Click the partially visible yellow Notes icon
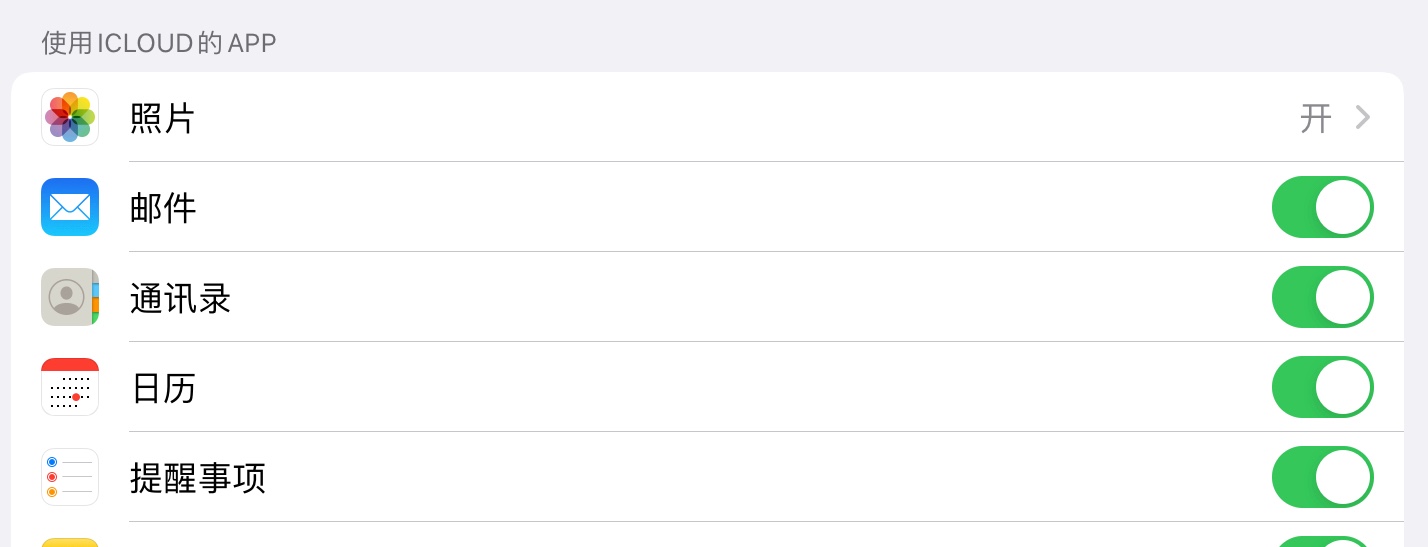The width and height of the screenshot is (1428, 547). [70, 542]
